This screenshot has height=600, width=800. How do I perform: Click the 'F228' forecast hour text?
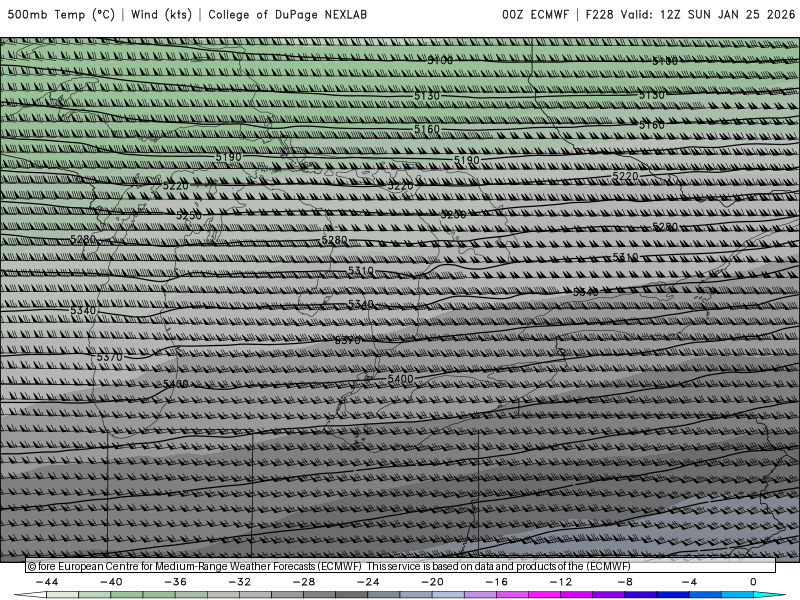point(599,15)
